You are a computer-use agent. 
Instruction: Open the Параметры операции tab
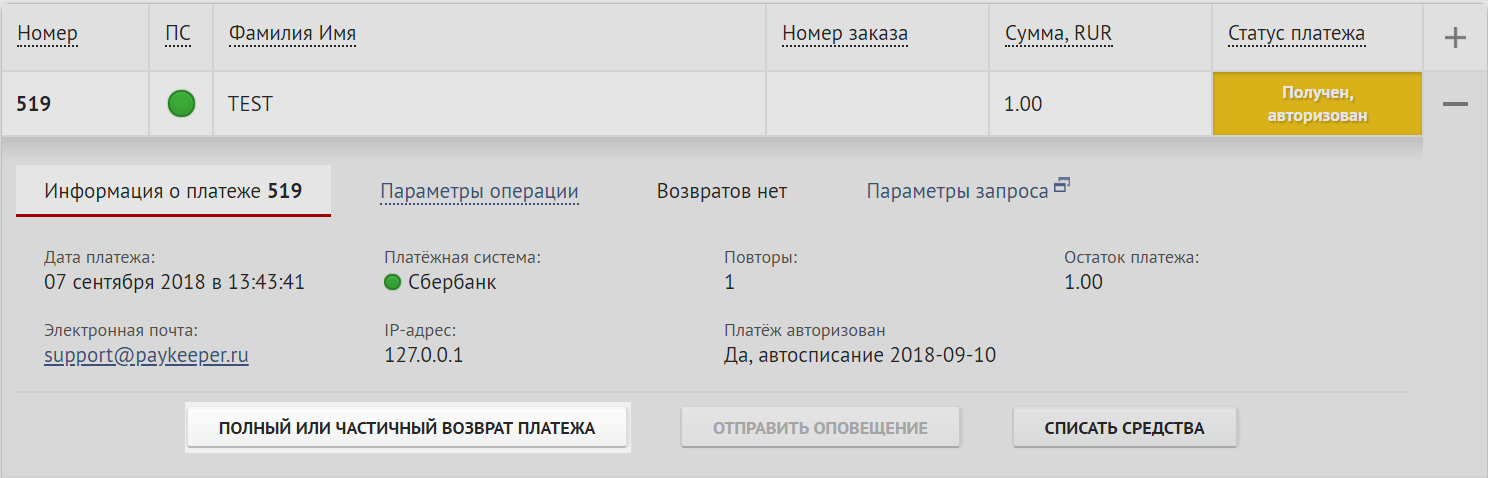coord(479,191)
